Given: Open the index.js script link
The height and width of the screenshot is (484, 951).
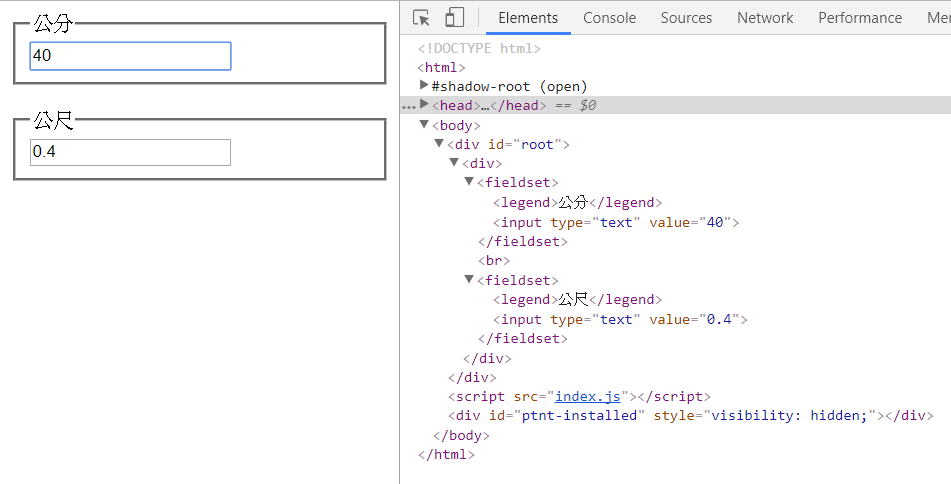Looking at the screenshot, I should (x=588, y=397).
